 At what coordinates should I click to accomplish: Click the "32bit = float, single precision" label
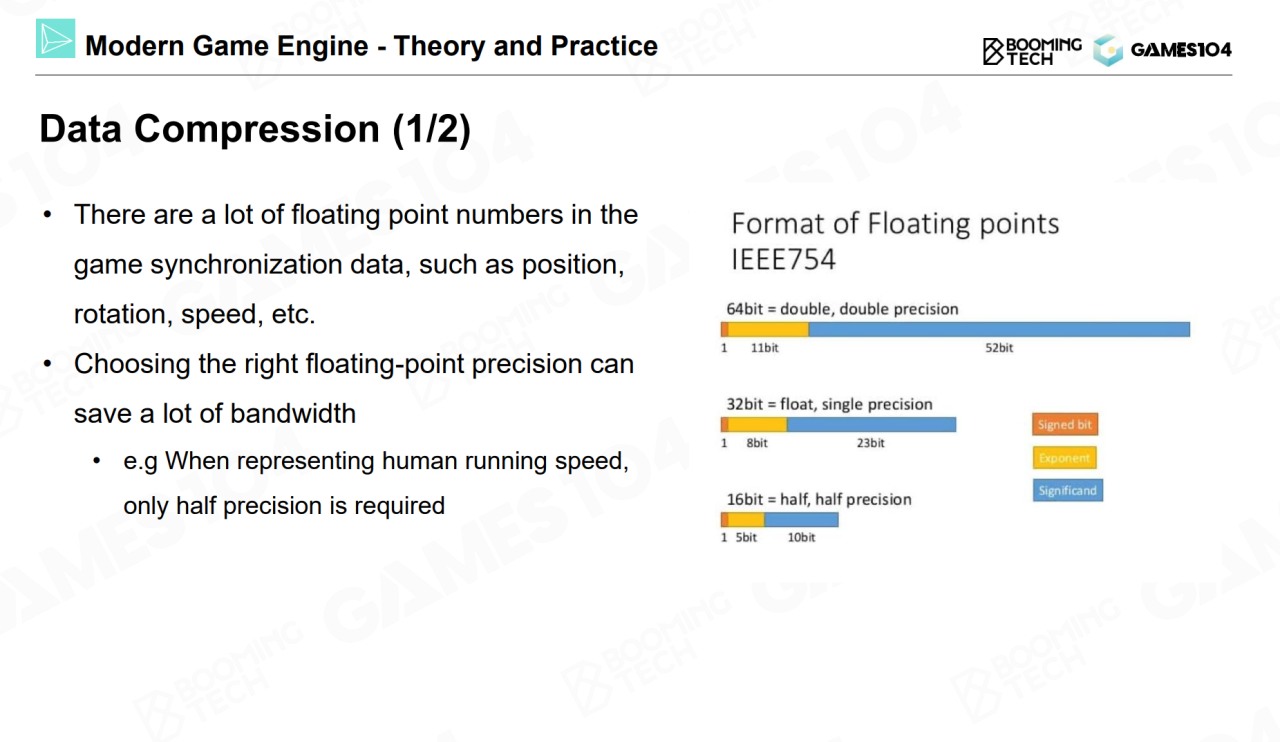829,404
